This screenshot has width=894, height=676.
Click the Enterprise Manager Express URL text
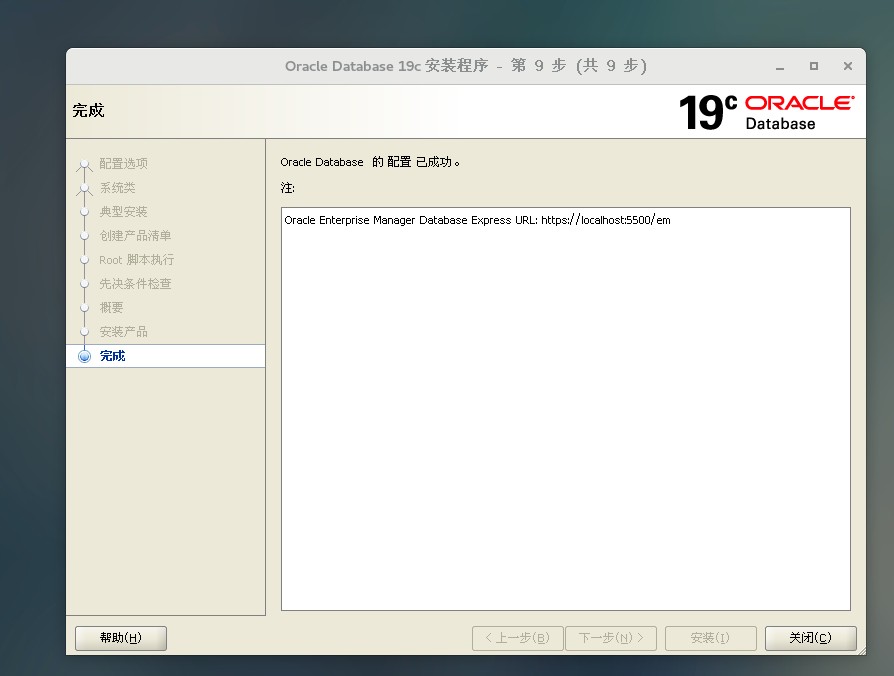coord(477,220)
